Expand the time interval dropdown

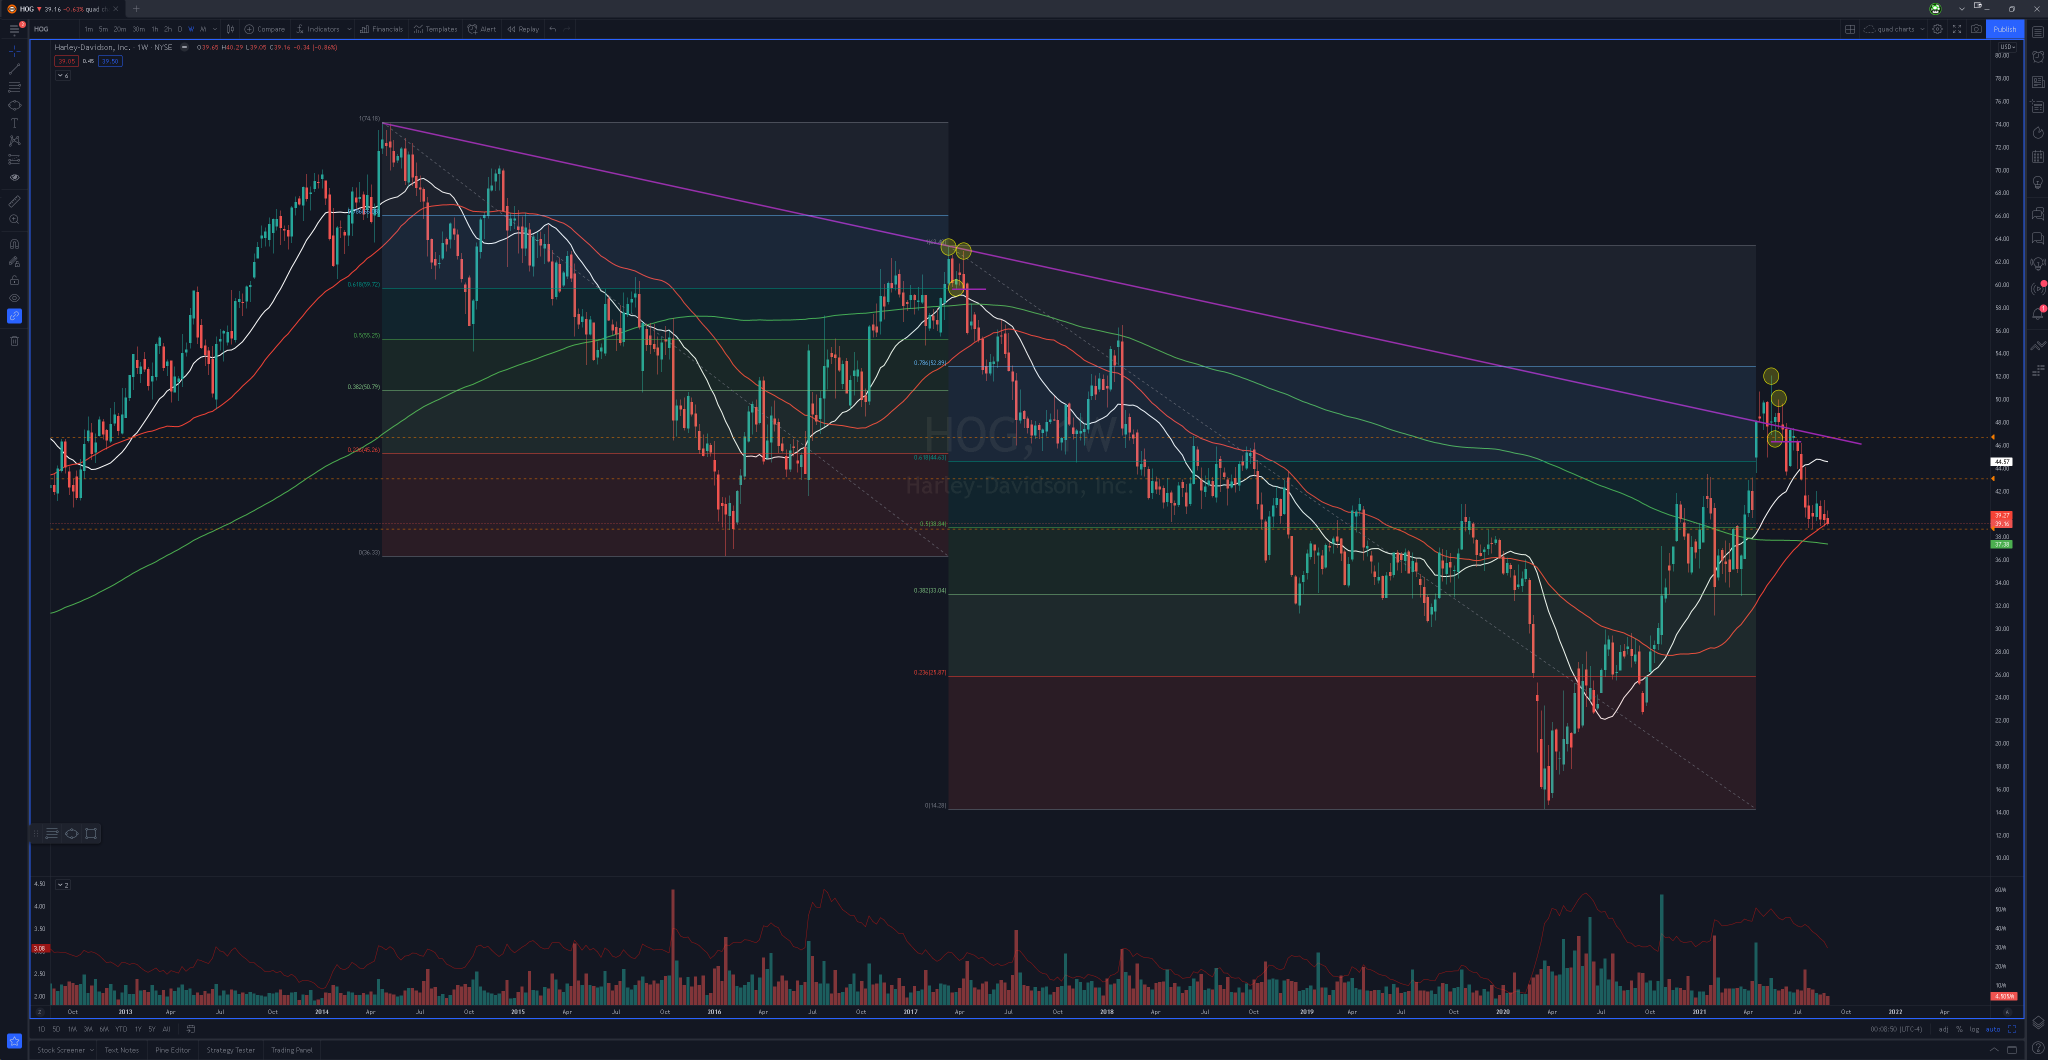(x=215, y=29)
